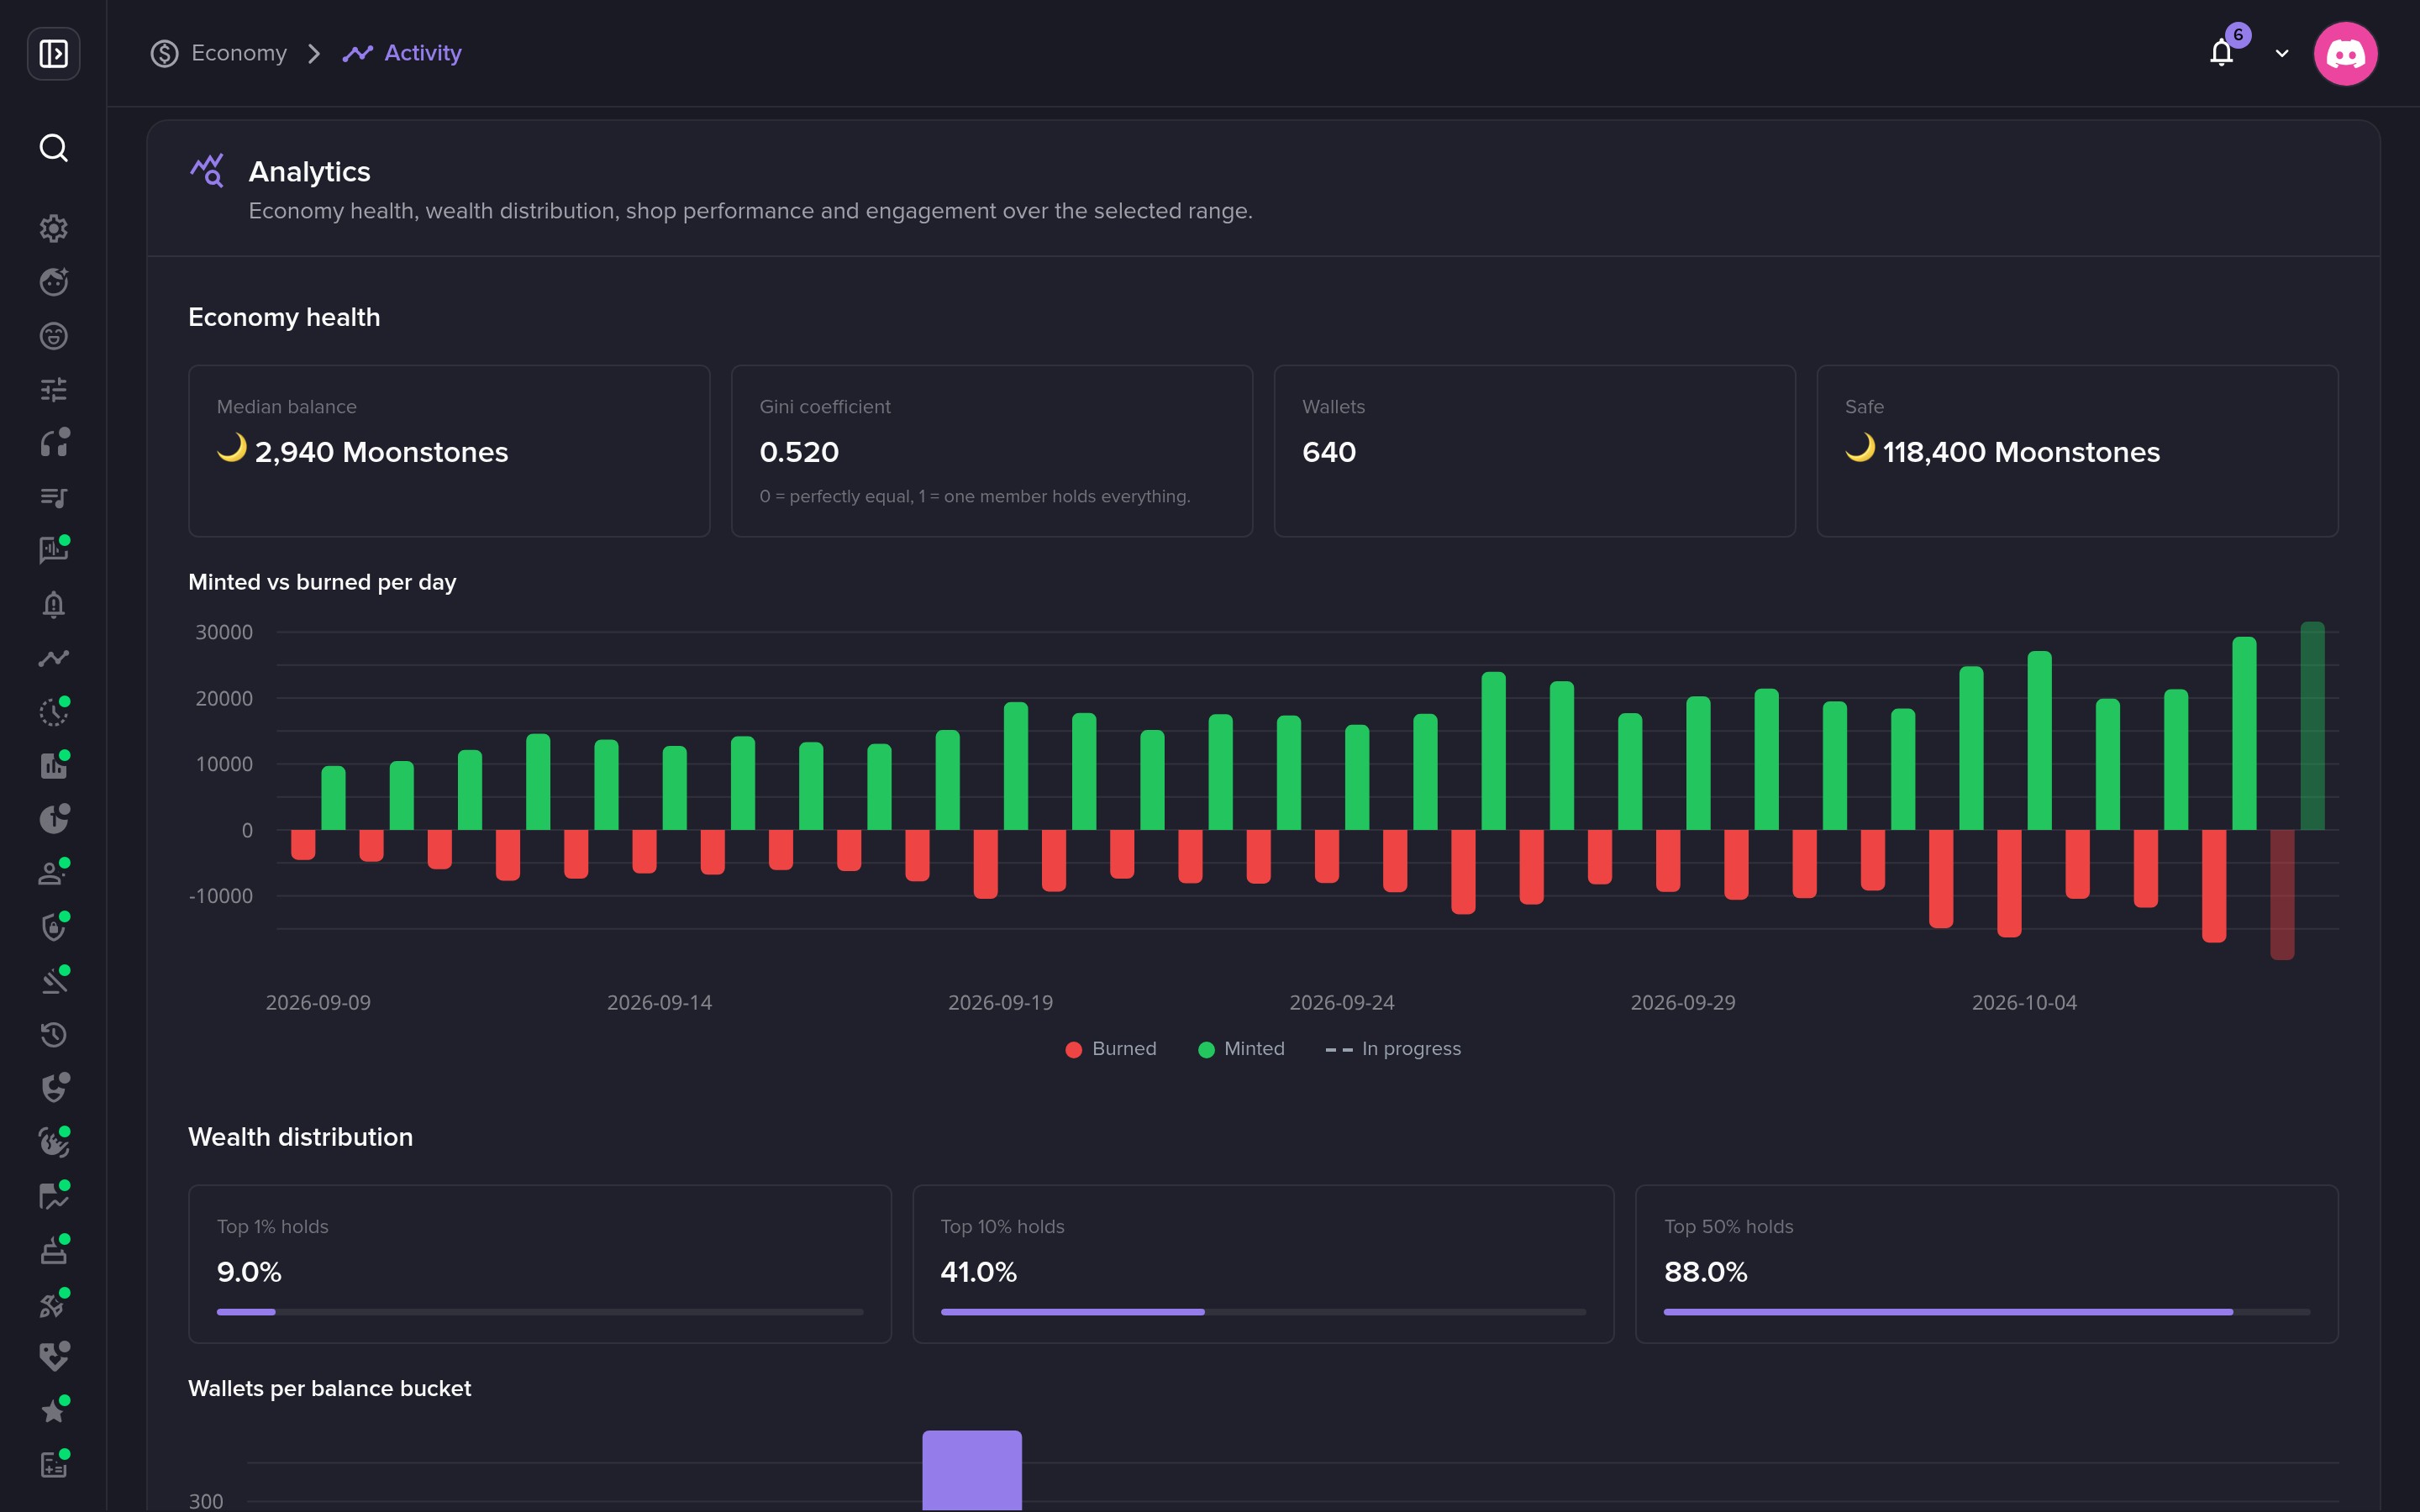Open the music queue sidebar icon
Screen dimensions: 2420x1512
point(53,497)
